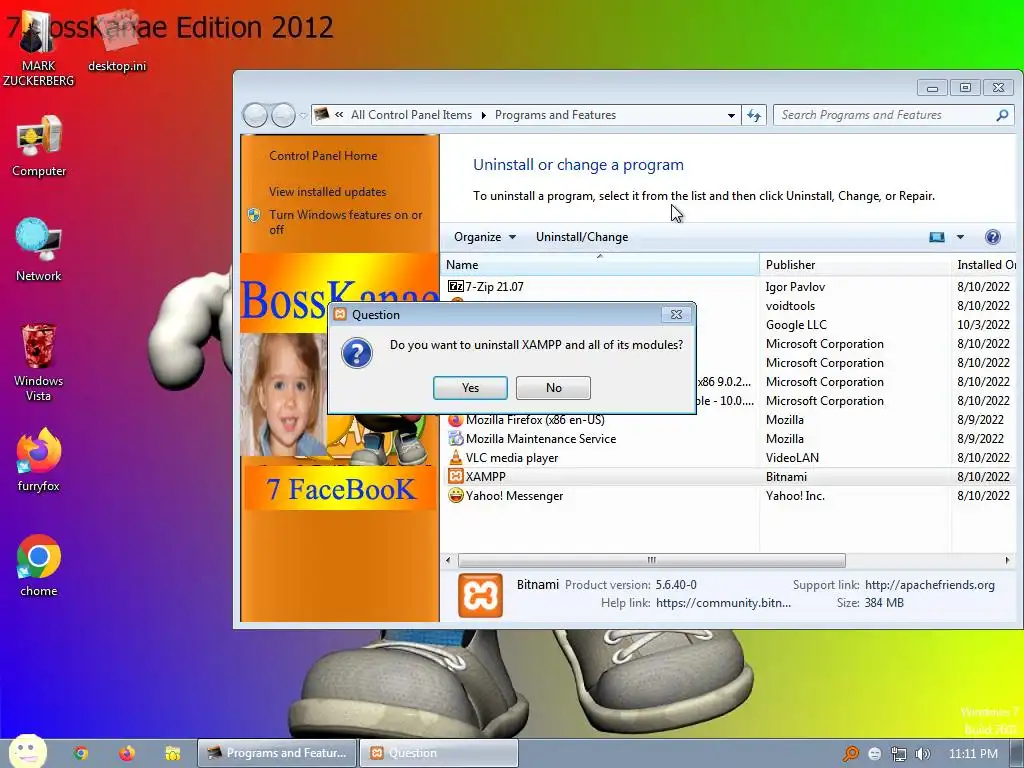The width and height of the screenshot is (1024, 768).
Task: Select the desktop.ini file icon
Action: point(118,40)
